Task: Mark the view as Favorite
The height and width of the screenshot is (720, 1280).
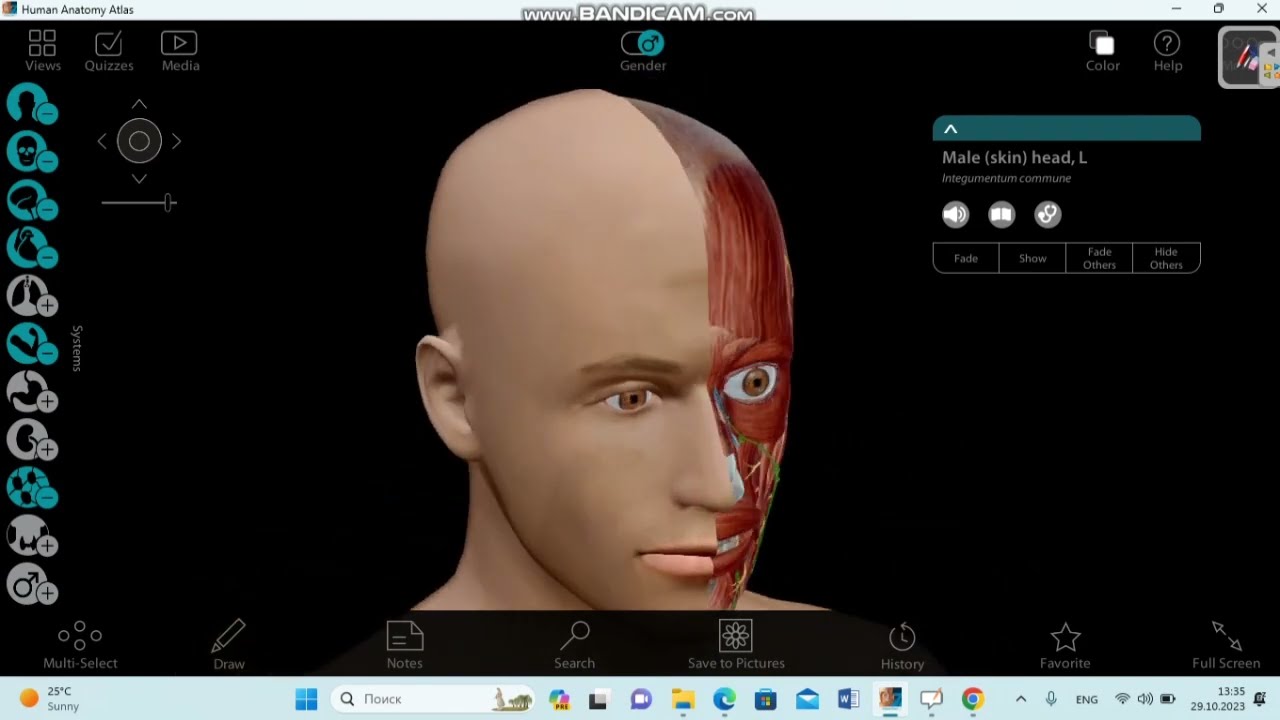Action: [x=1065, y=646]
